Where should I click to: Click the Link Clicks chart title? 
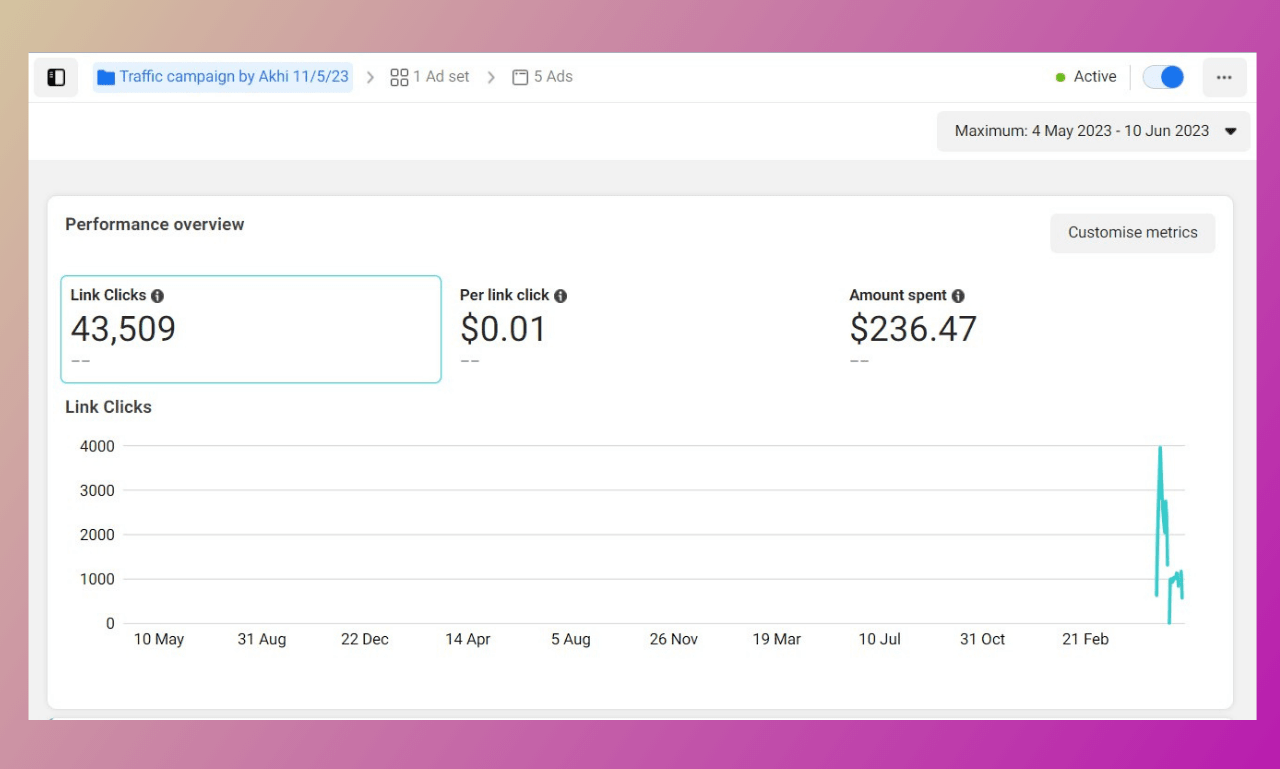pos(108,407)
